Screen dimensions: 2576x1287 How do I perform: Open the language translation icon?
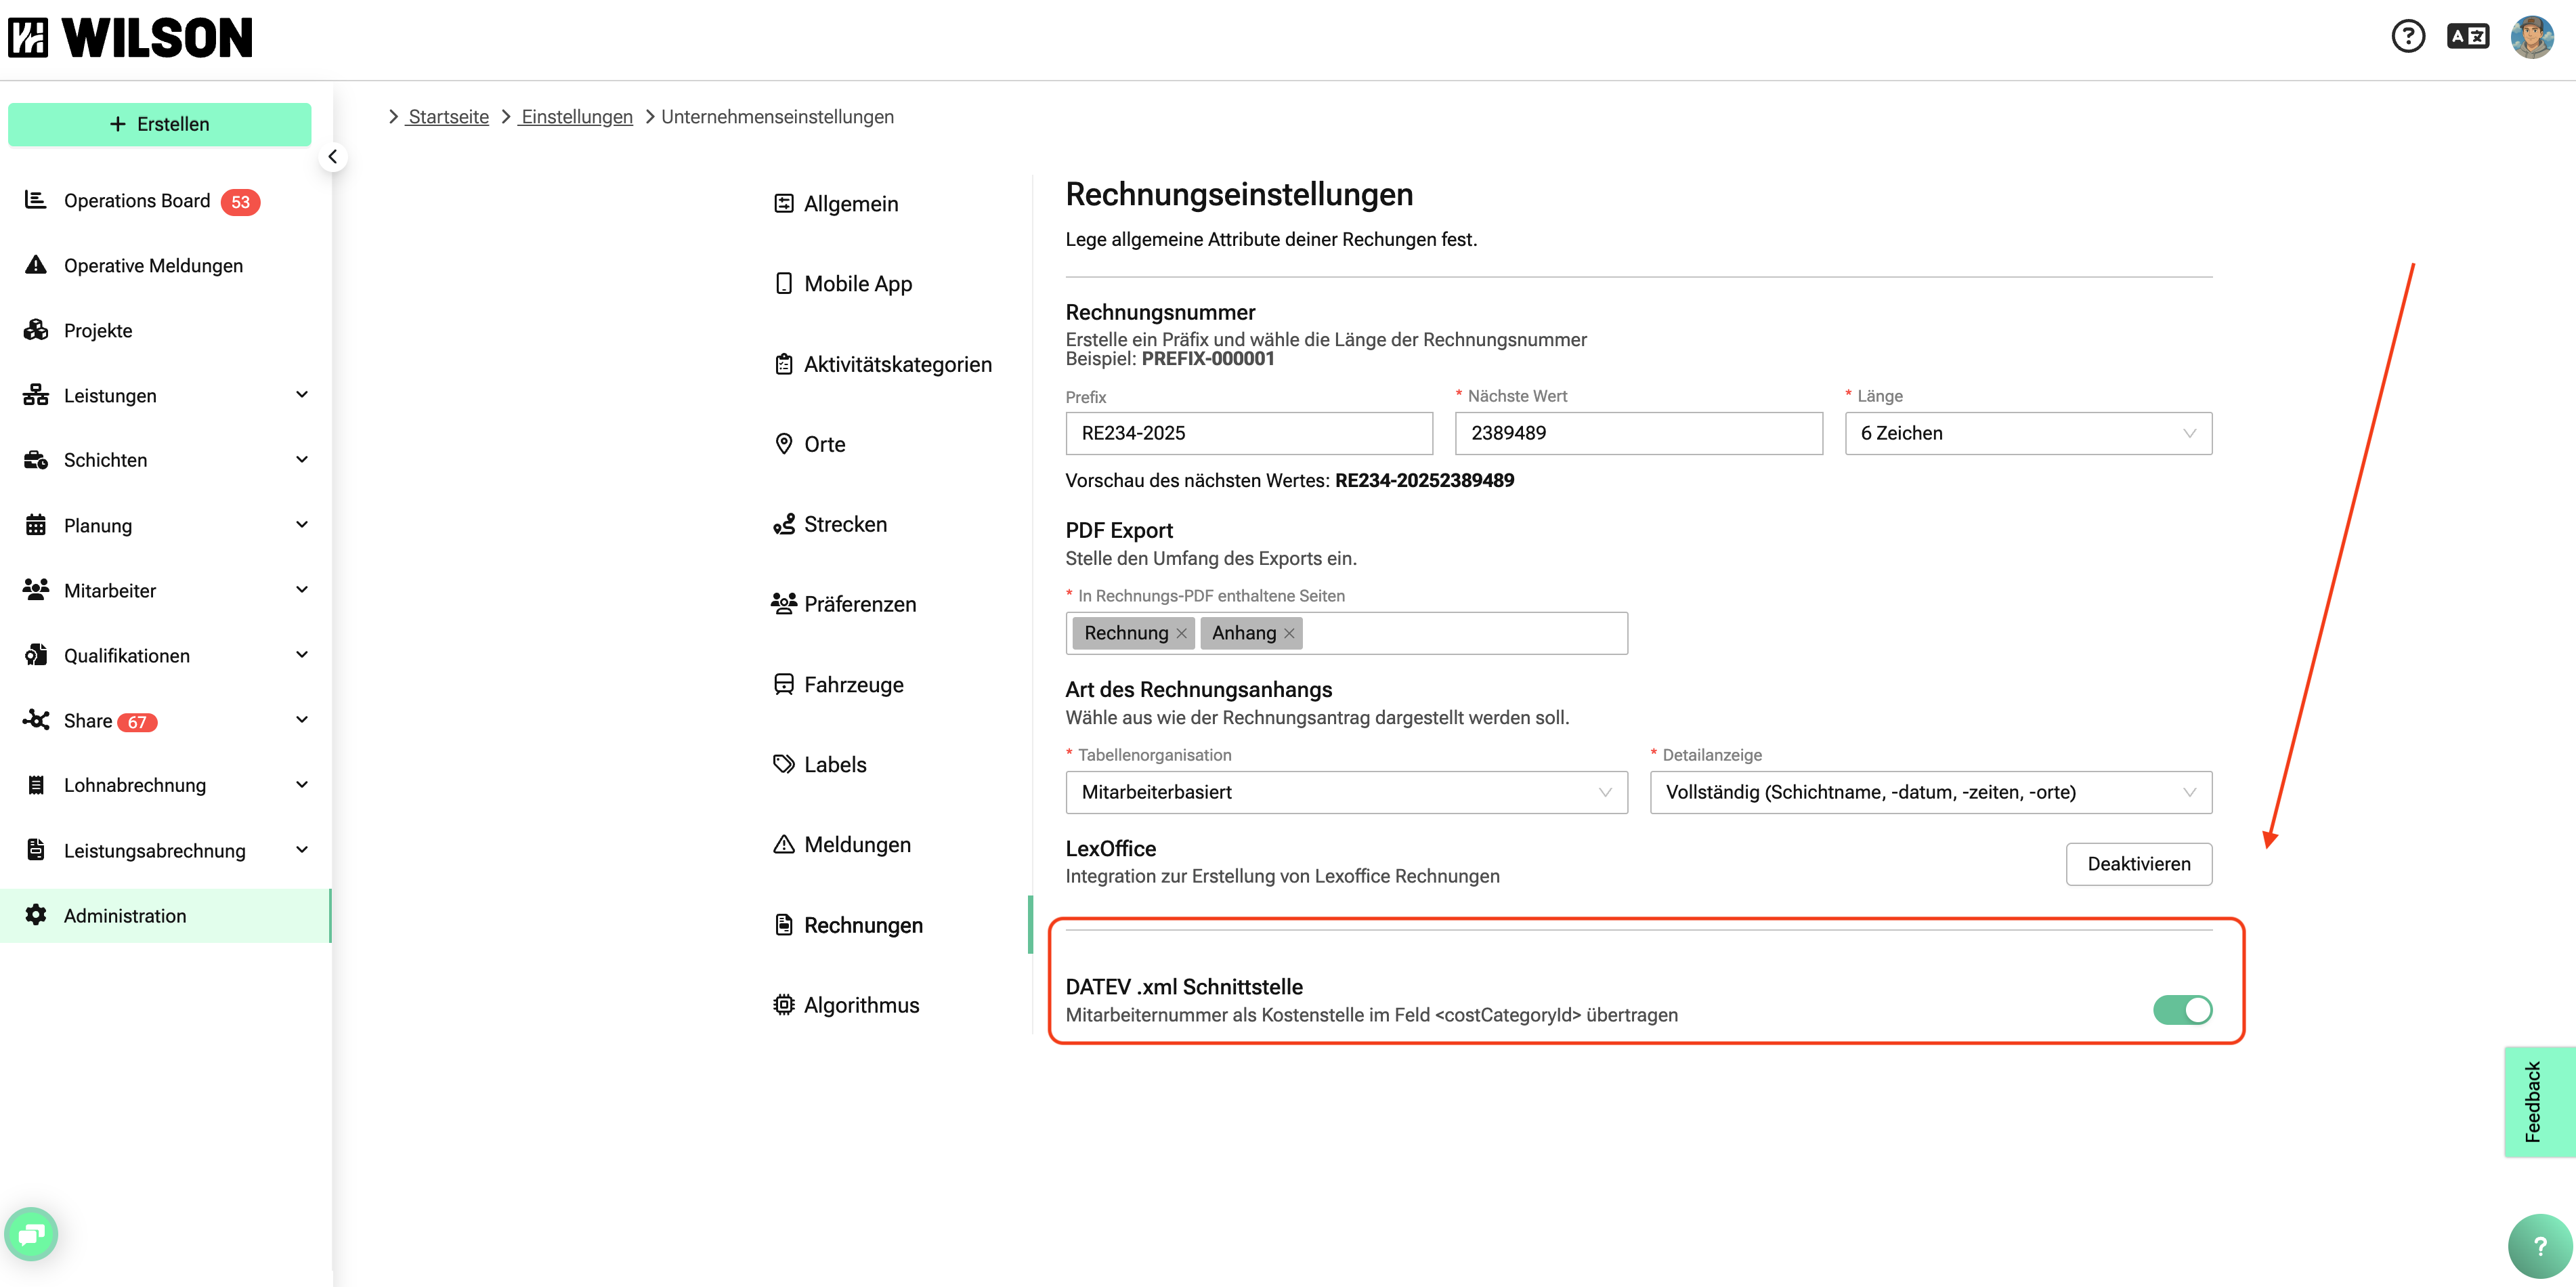(x=2468, y=37)
